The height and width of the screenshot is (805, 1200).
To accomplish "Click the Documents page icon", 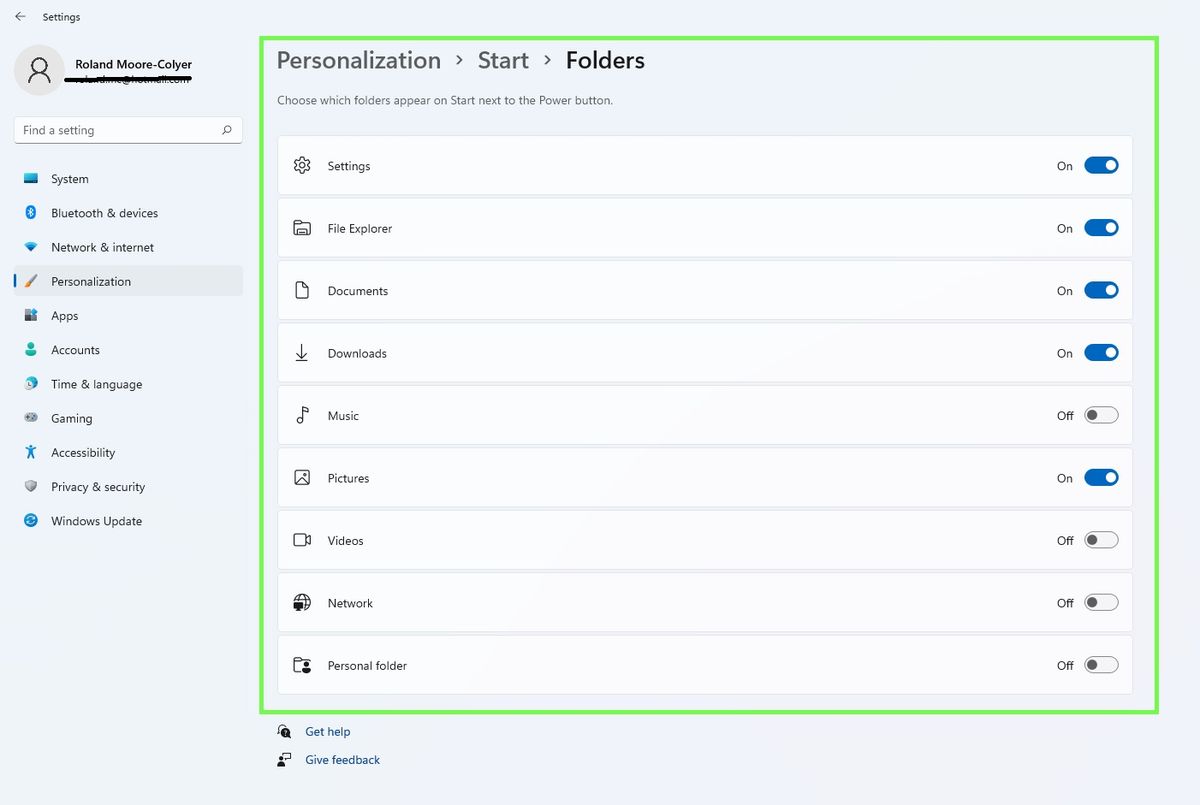I will pyautogui.click(x=302, y=290).
